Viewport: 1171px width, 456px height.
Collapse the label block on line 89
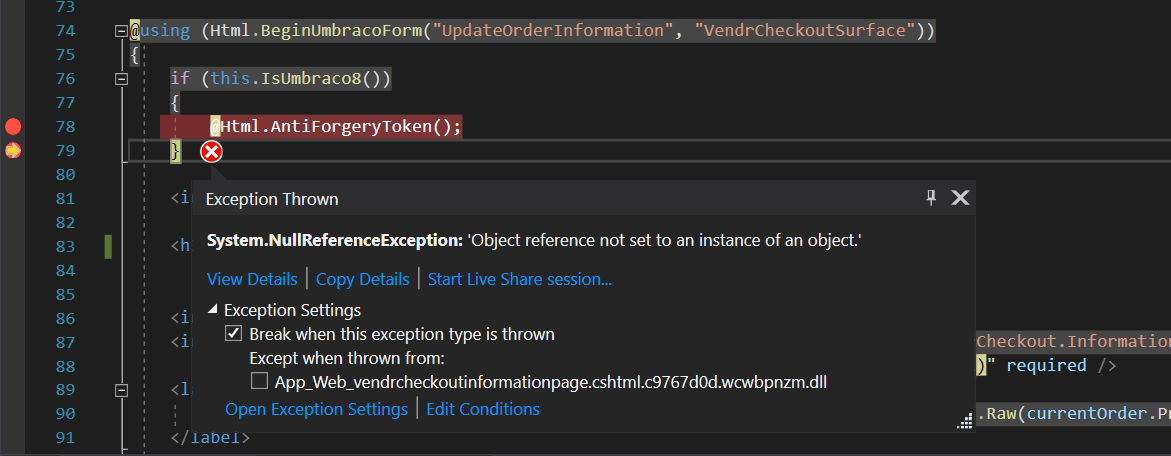[121, 390]
